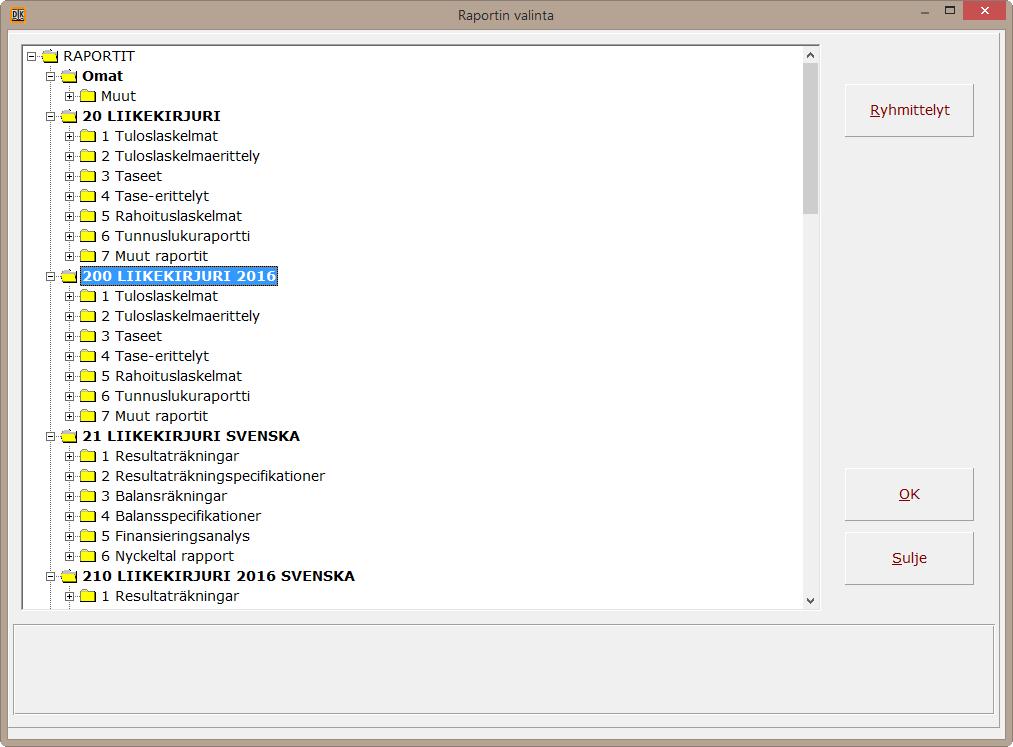Close the Raportin valinta window
Screen dimensions: 1013x747
click(985, 10)
